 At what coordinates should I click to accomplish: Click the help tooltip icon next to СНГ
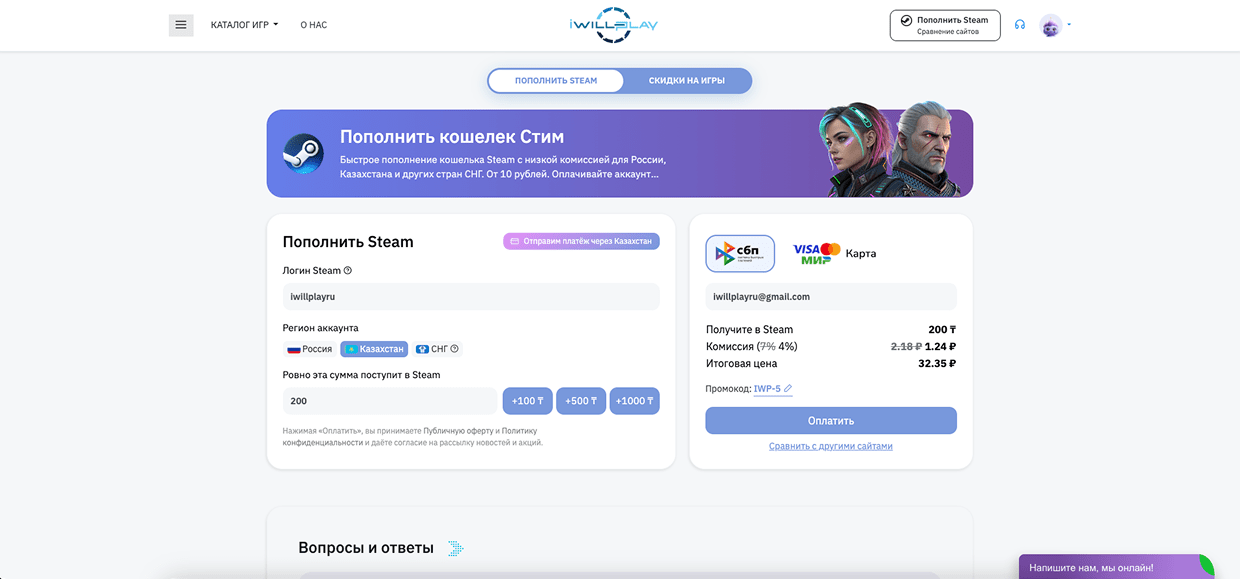click(x=456, y=348)
